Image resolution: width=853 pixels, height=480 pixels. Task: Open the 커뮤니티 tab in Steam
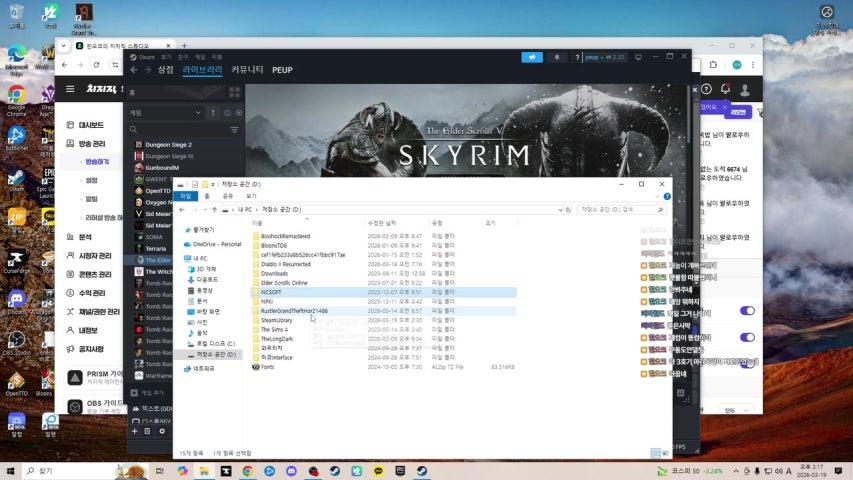pos(247,70)
